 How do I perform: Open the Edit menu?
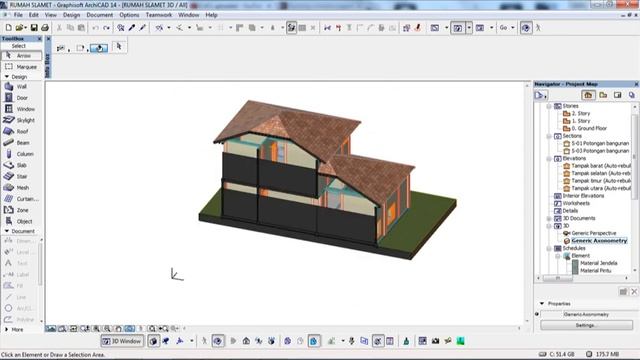point(33,15)
